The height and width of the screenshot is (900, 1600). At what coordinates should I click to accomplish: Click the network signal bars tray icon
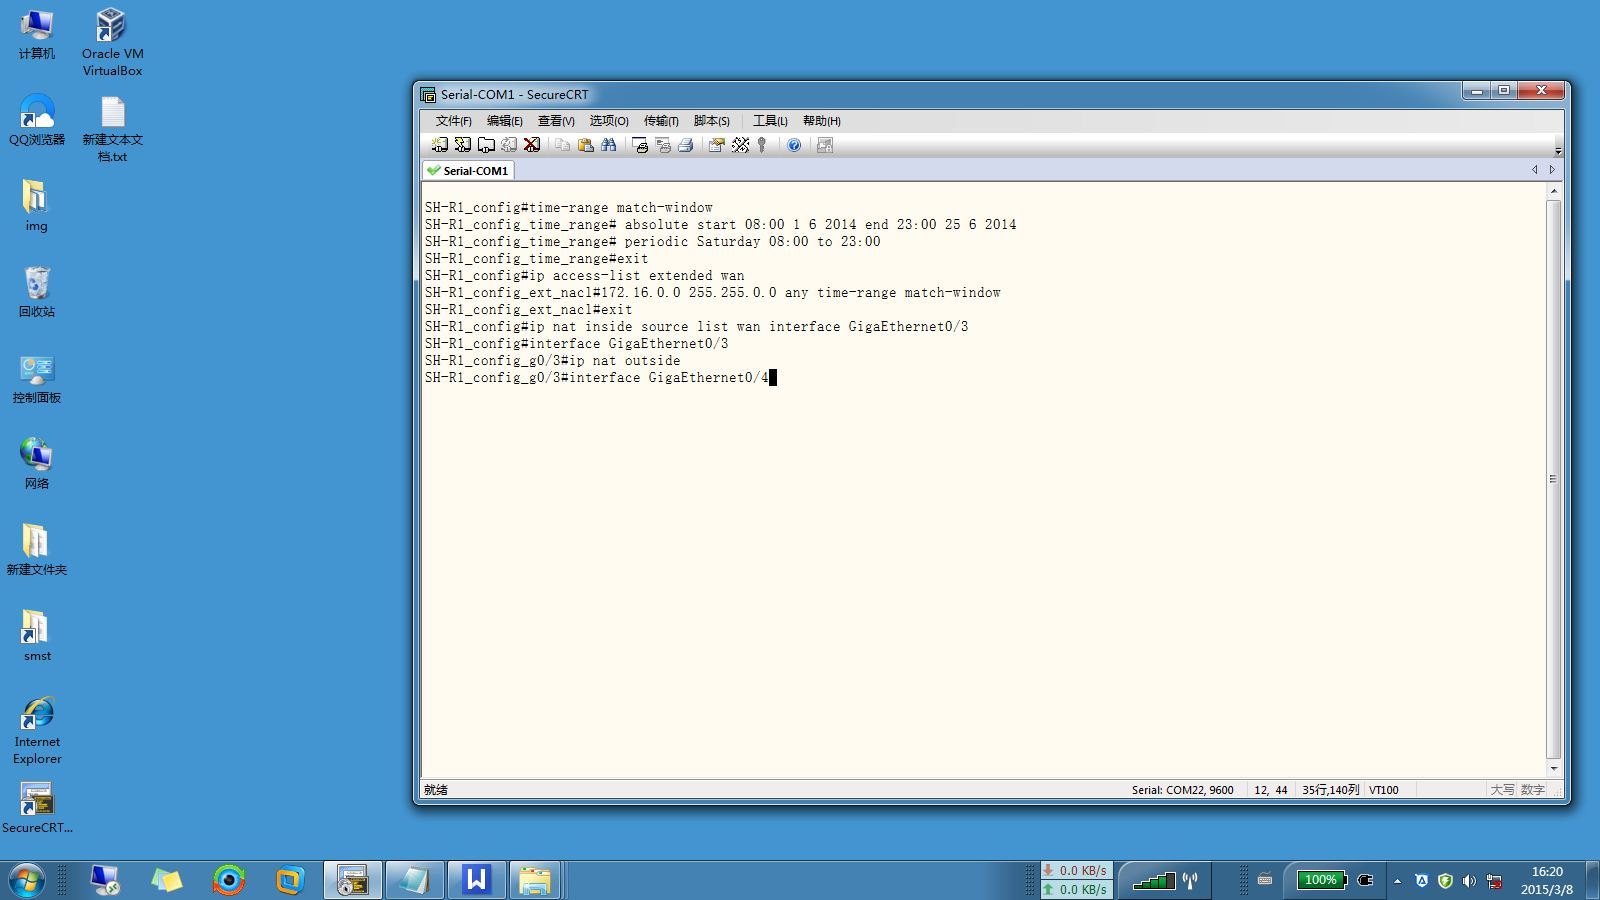(x=1153, y=881)
